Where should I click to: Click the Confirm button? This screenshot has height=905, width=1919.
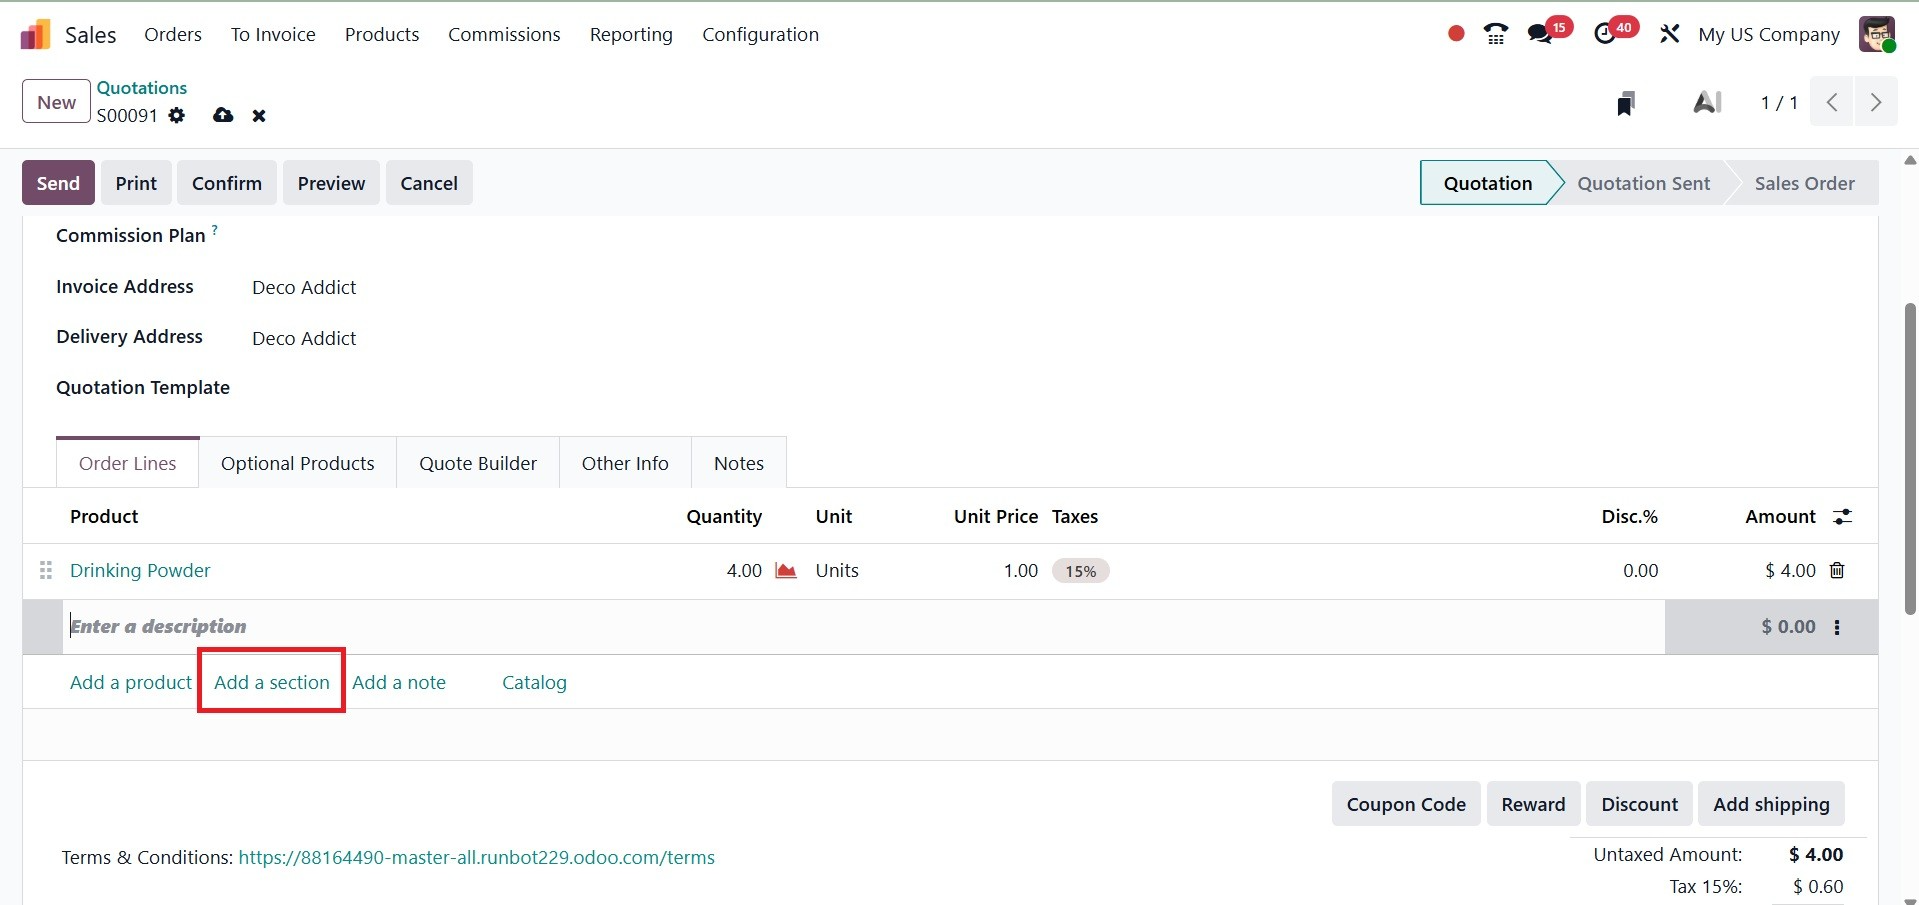(x=227, y=183)
